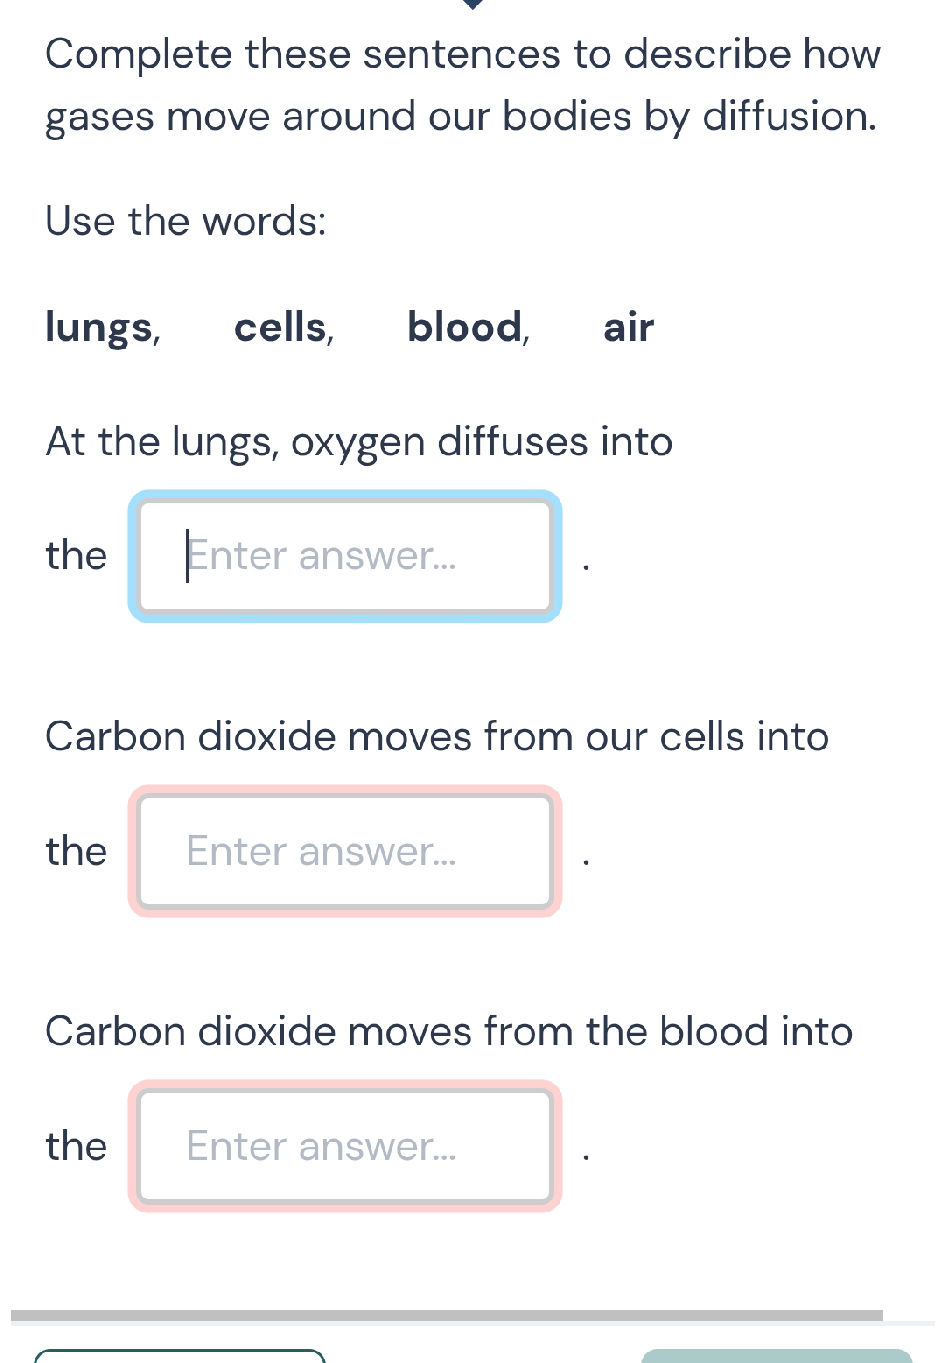Click 'the' label before the first answer box

(x=76, y=555)
